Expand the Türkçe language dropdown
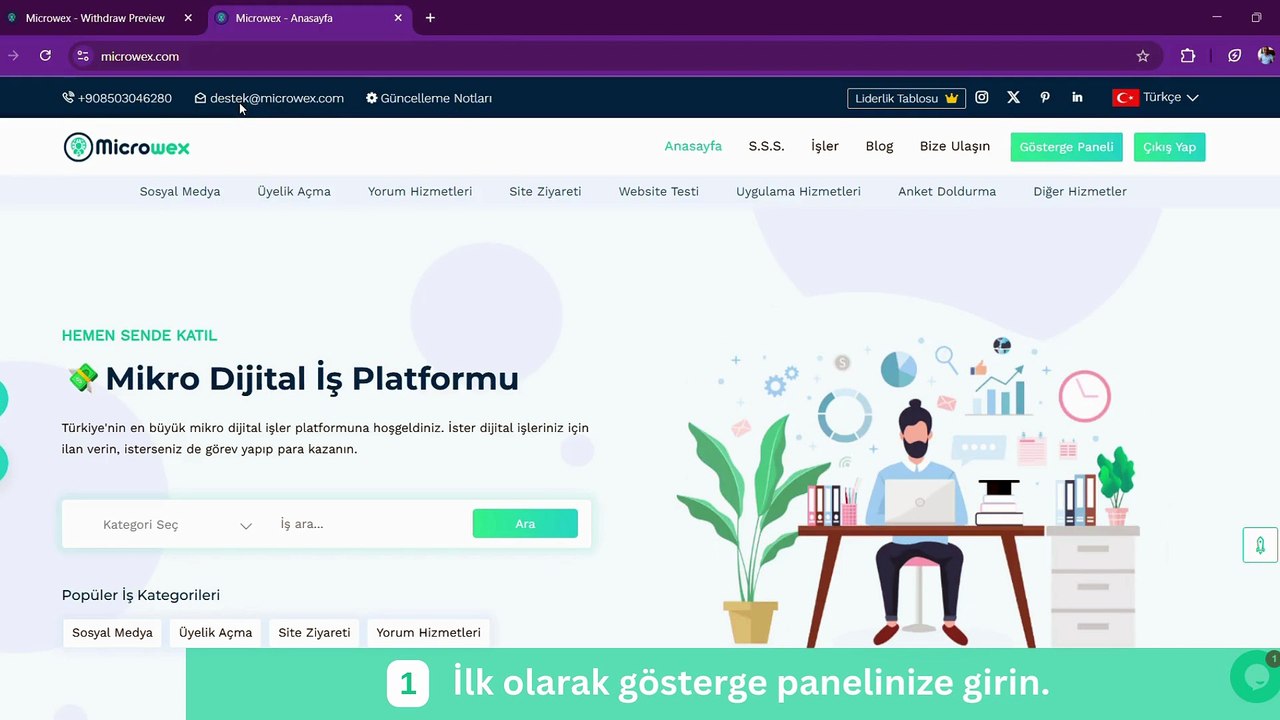 coord(1155,97)
